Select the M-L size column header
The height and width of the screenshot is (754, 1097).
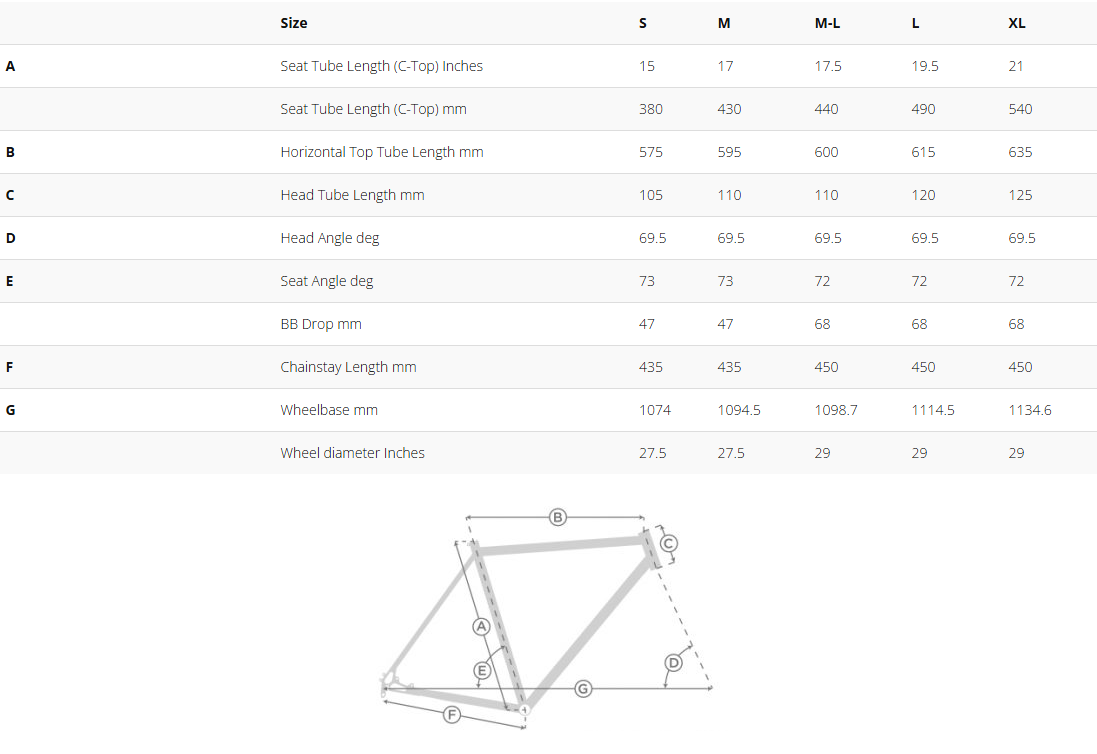[x=827, y=23]
